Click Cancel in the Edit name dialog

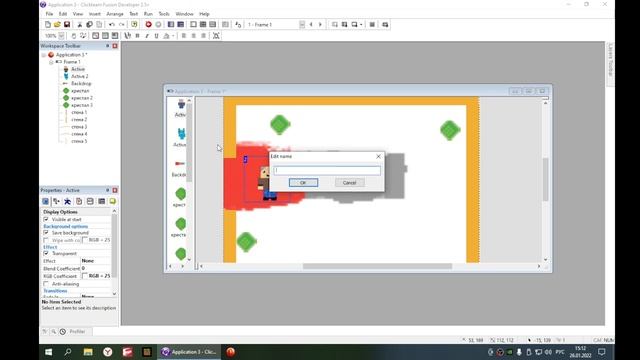tap(349, 182)
